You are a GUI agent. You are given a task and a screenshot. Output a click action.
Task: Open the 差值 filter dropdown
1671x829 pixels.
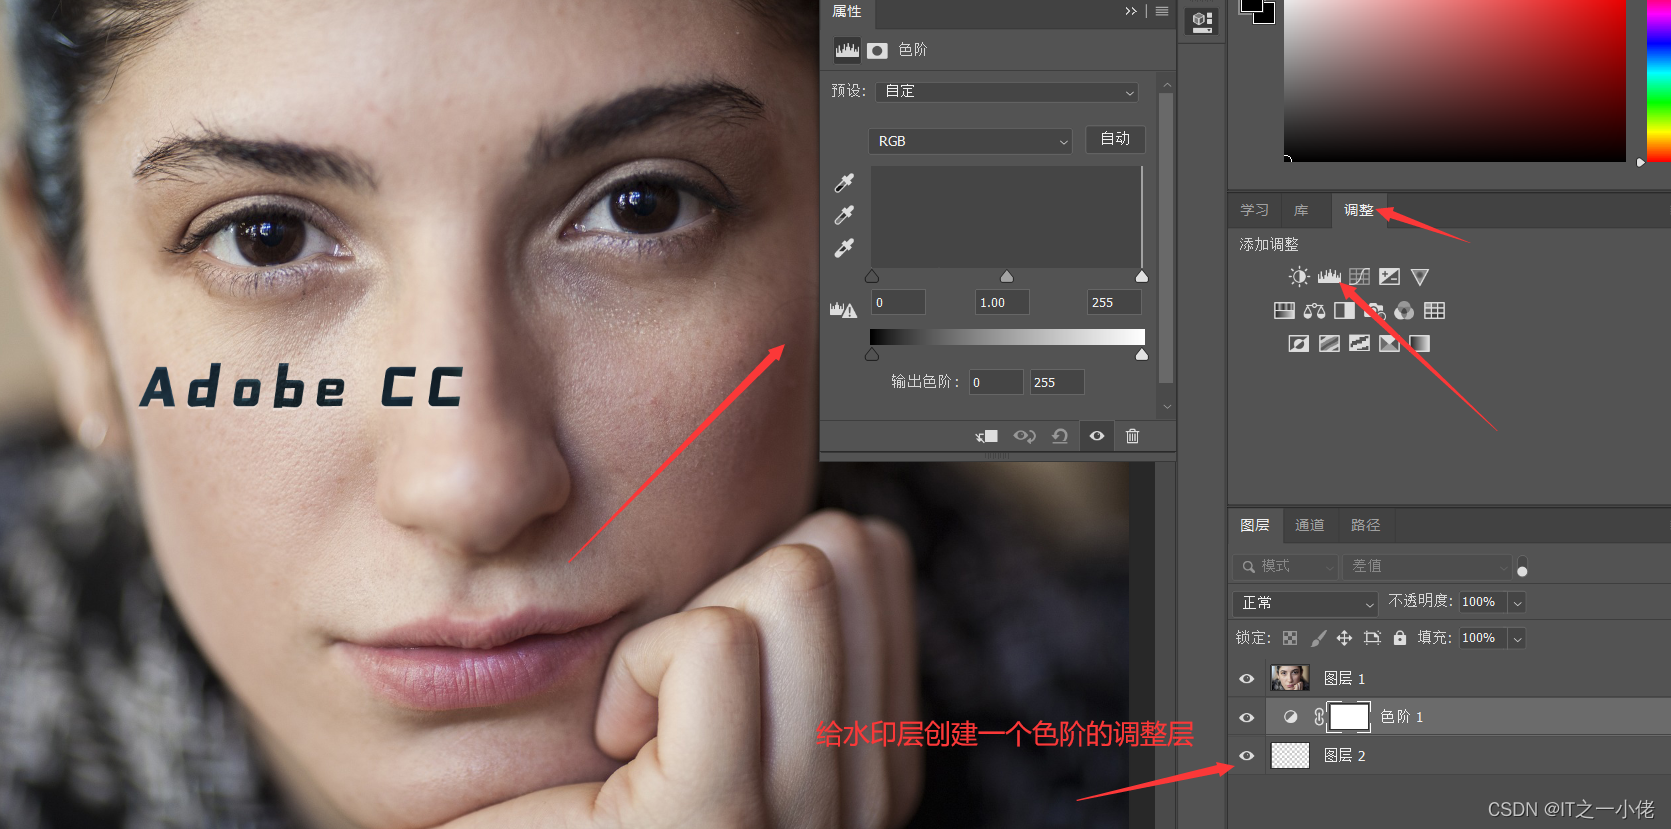(1428, 567)
